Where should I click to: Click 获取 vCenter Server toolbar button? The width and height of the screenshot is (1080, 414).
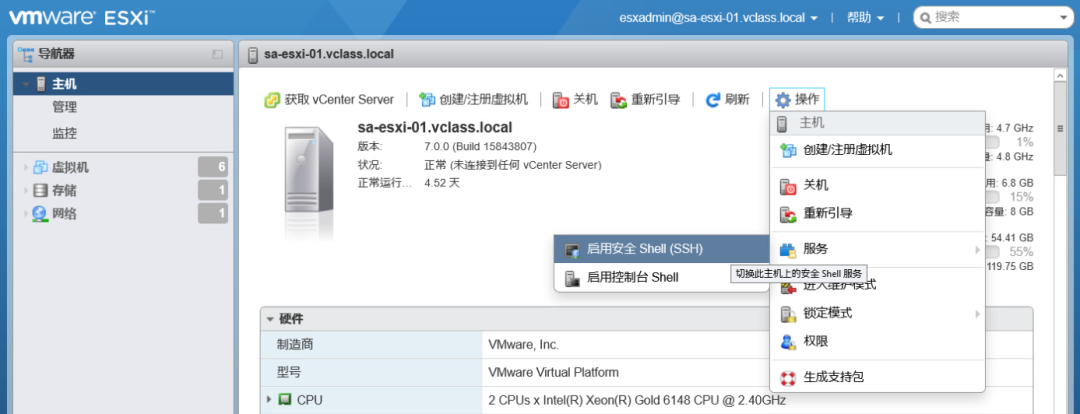point(329,100)
